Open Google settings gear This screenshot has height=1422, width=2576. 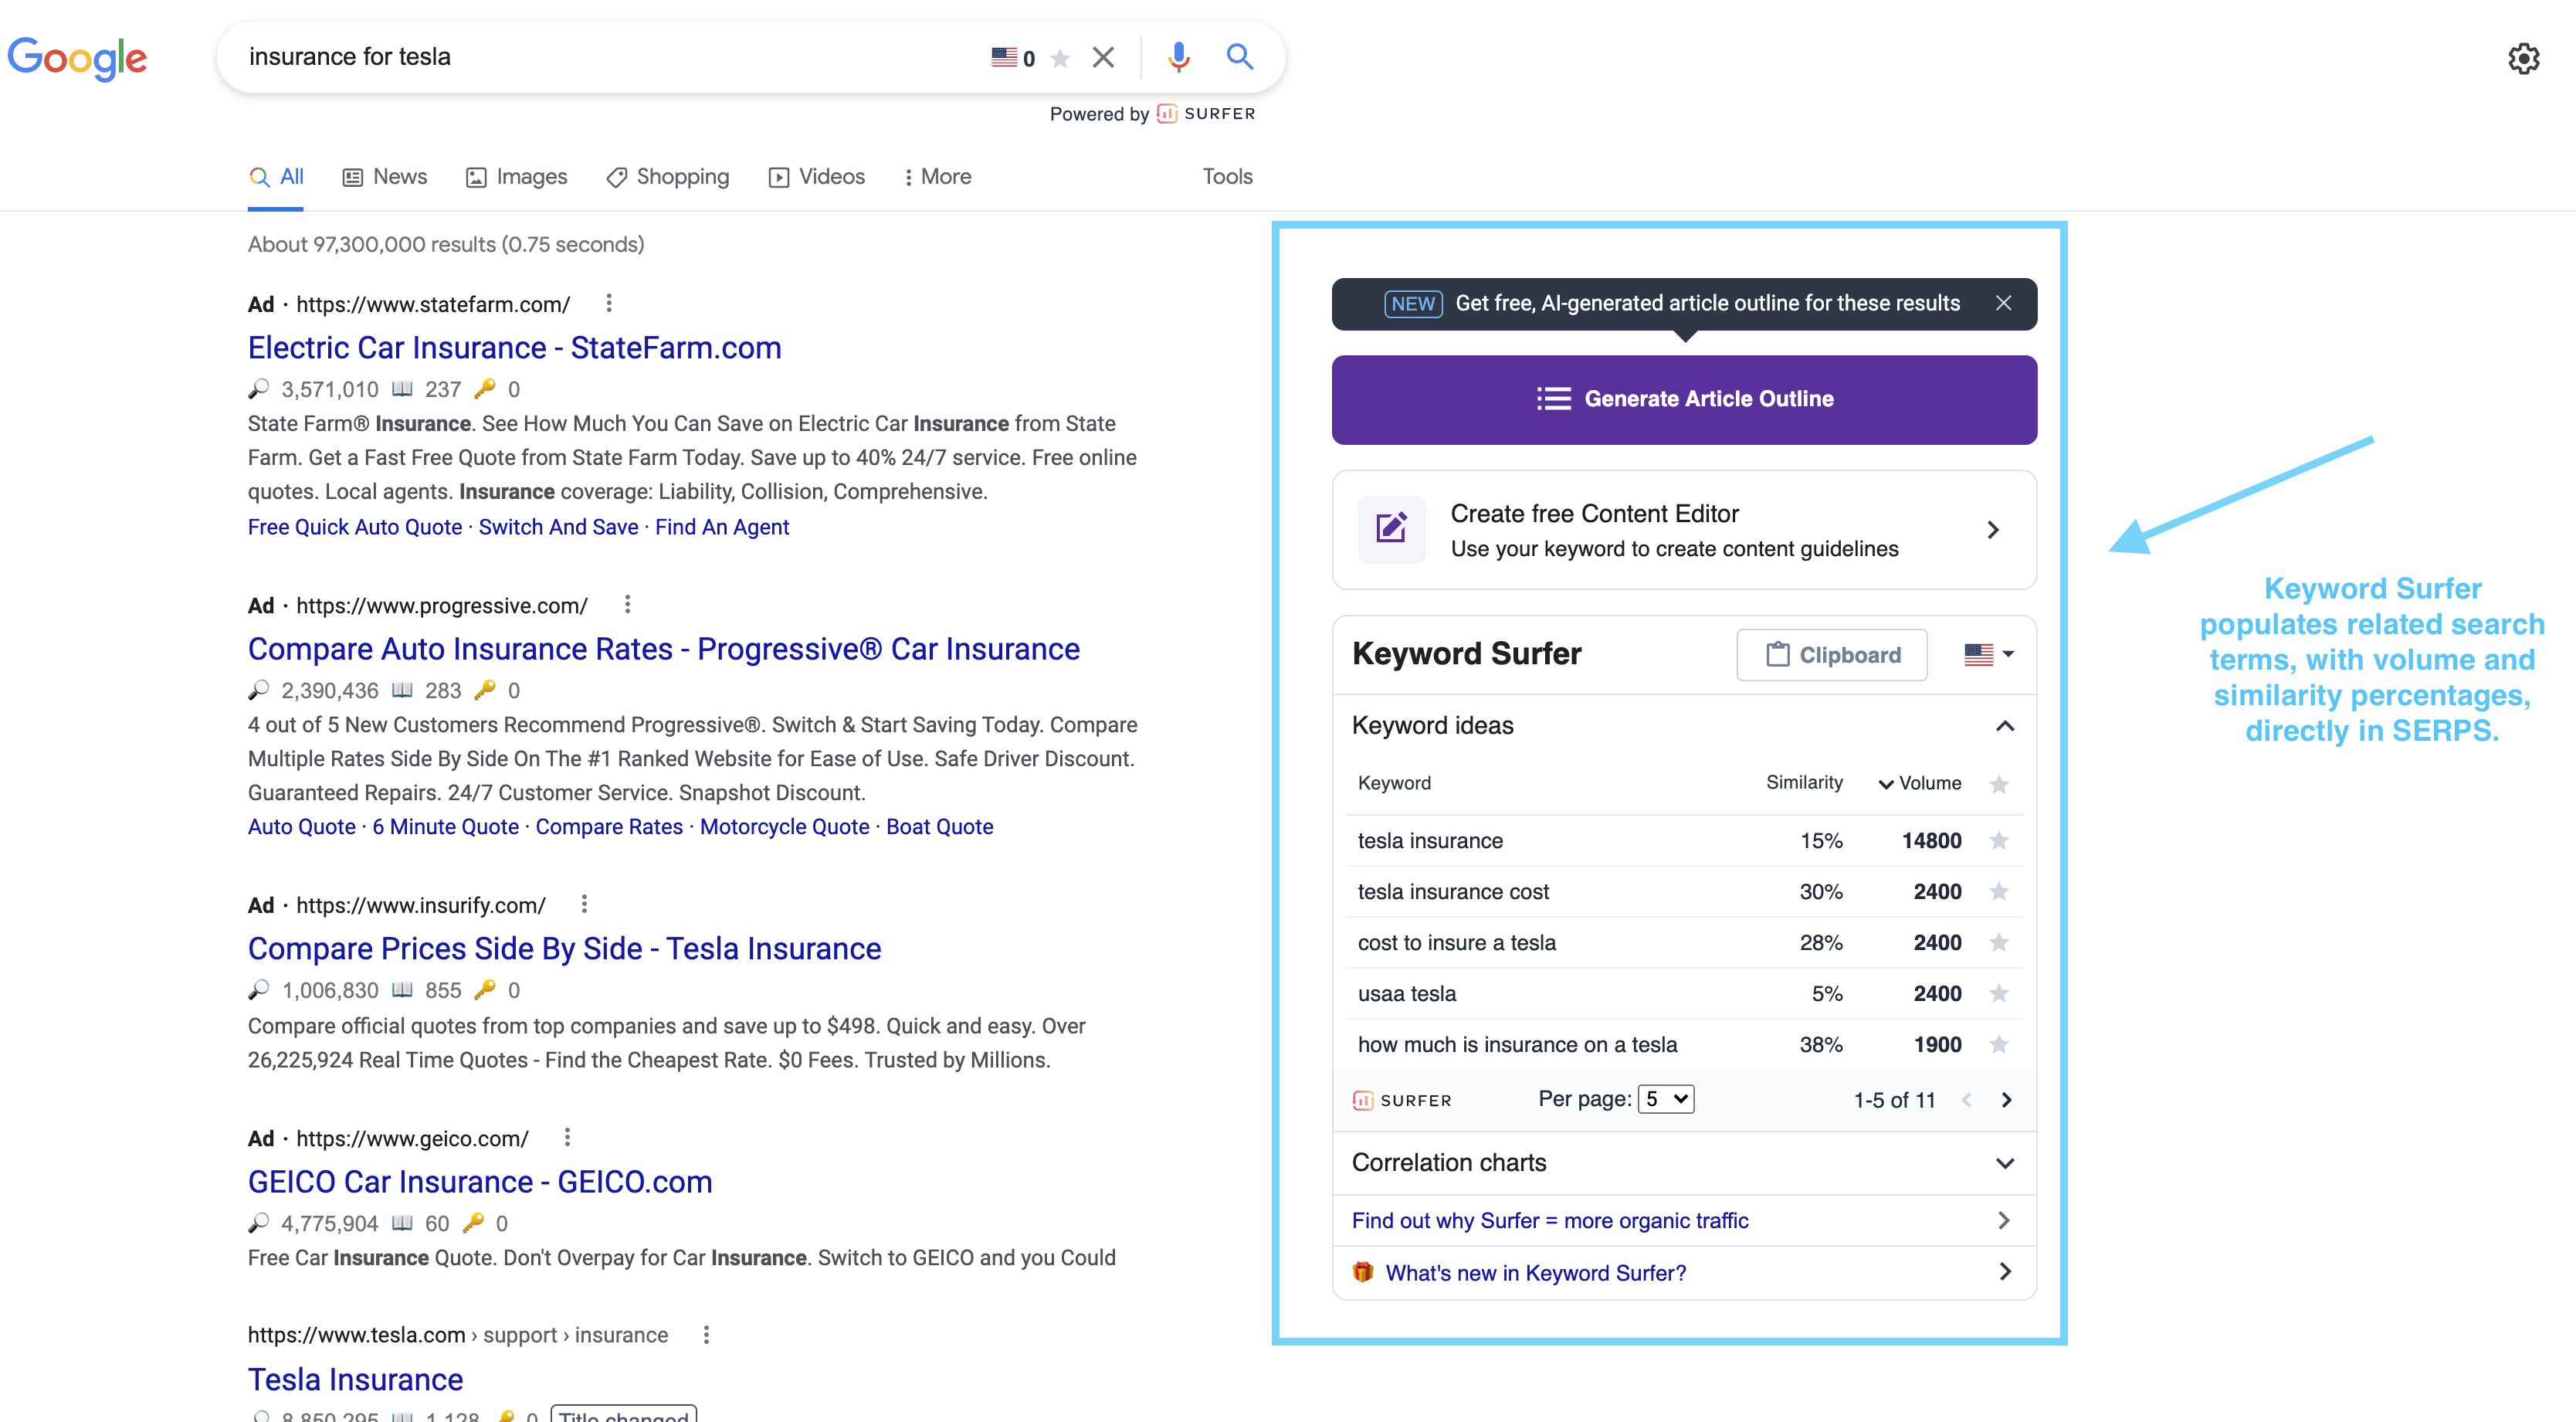pyautogui.click(x=2524, y=58)
